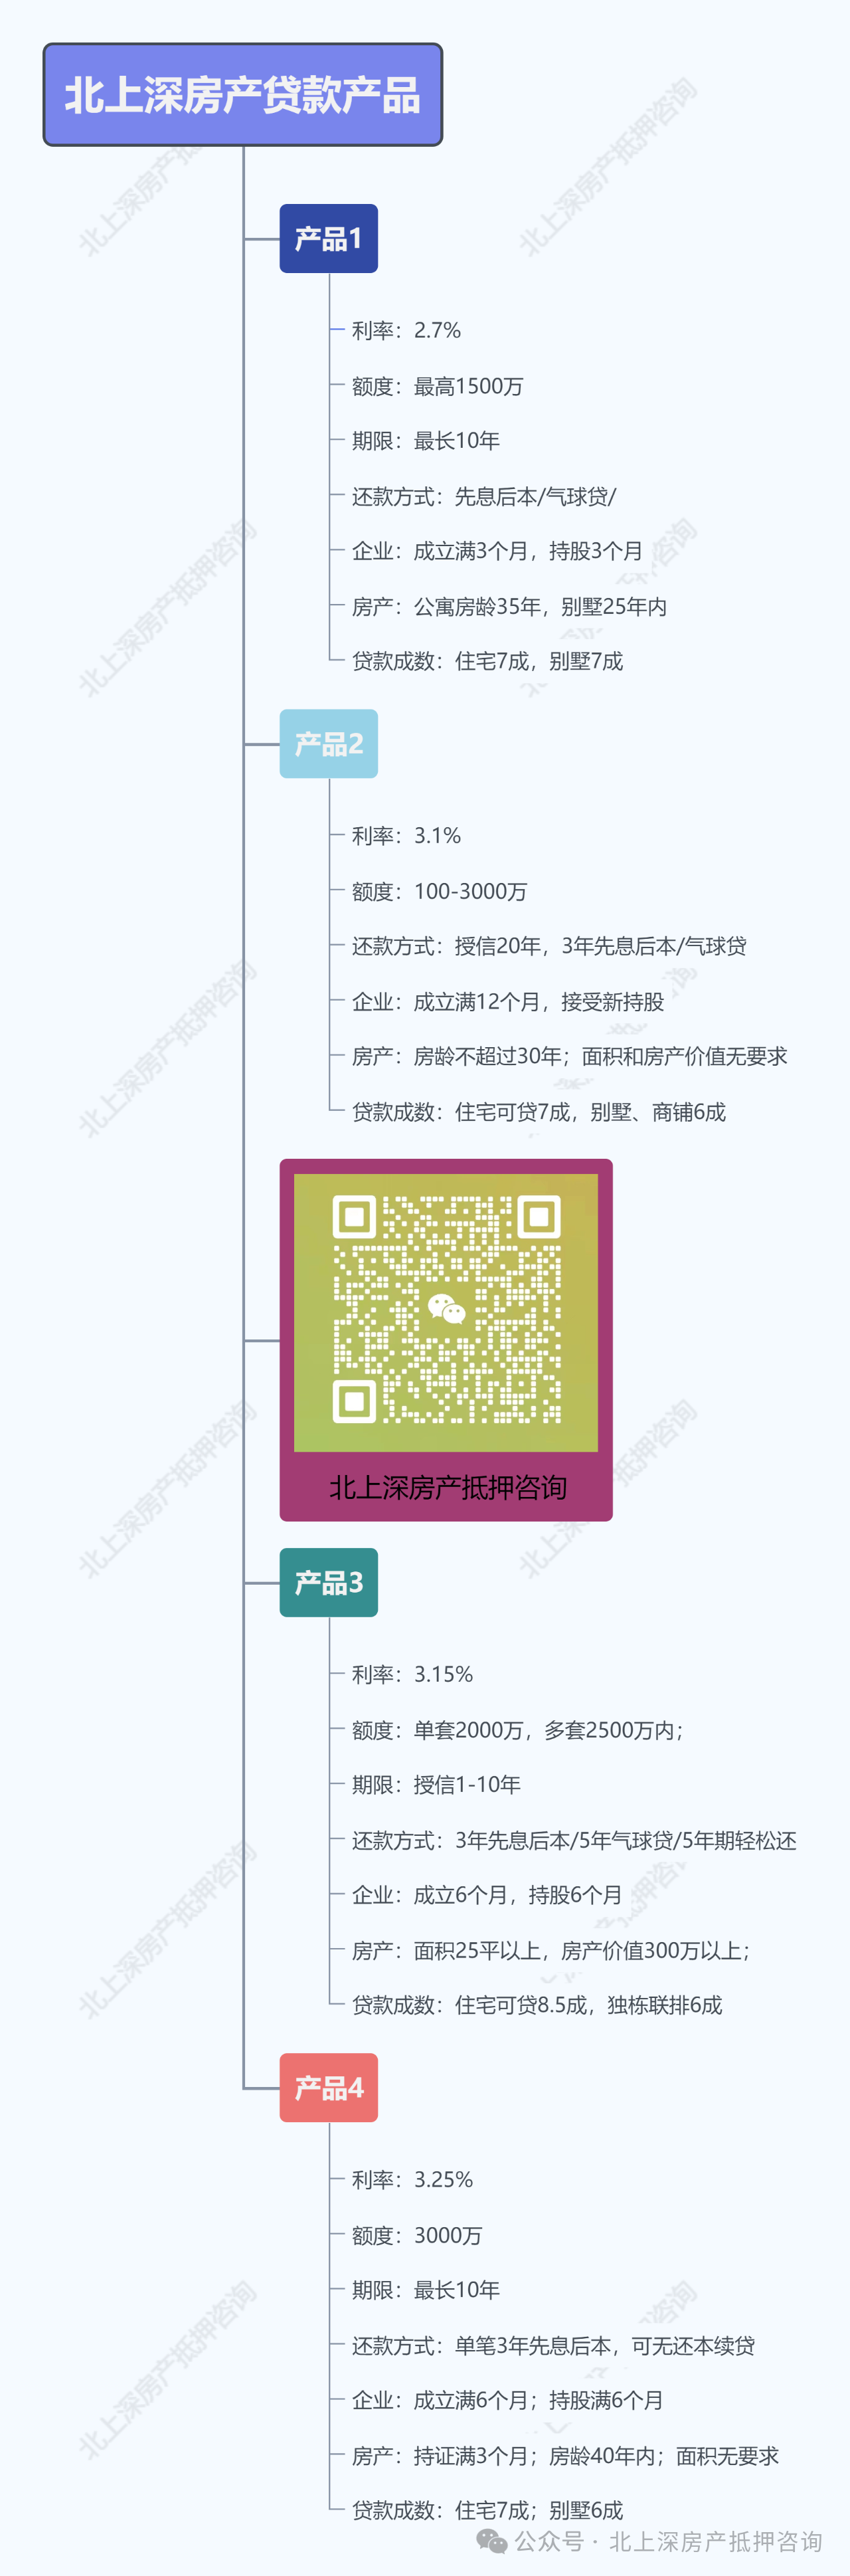
Task: Select the 利率：3.25% item
Action: coord(412,2180)
